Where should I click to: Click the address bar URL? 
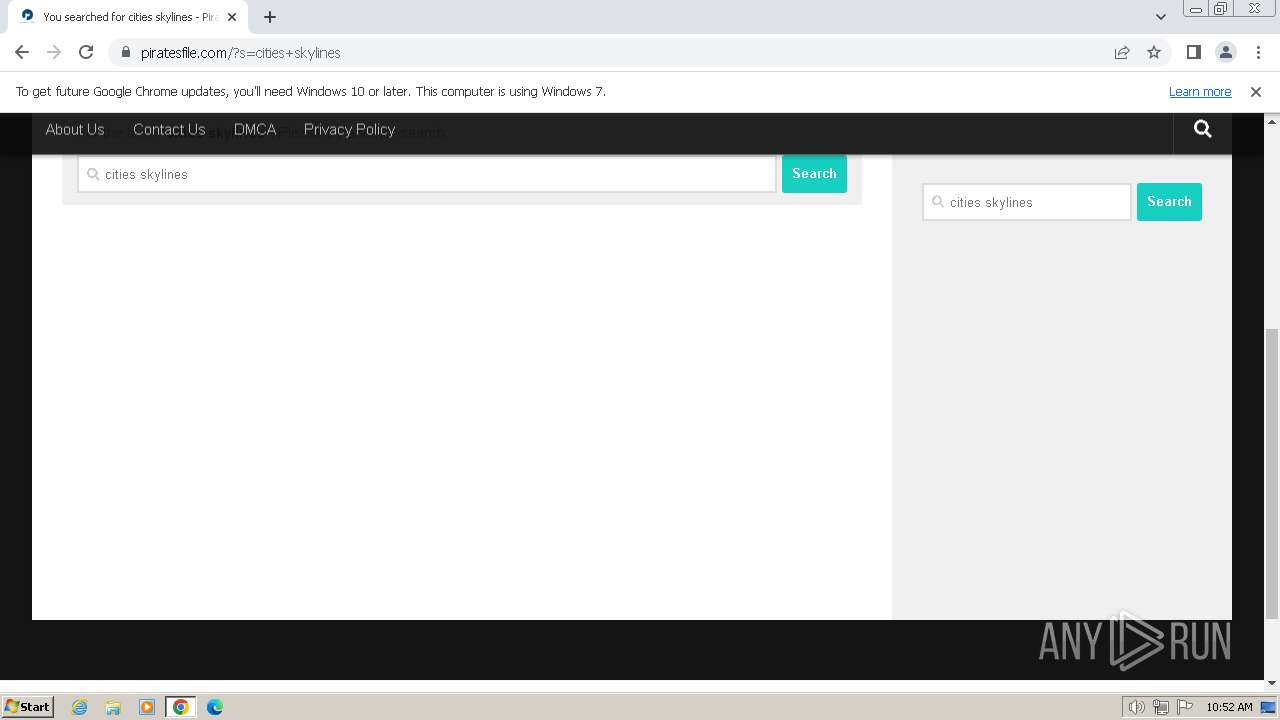pos(241,53)
